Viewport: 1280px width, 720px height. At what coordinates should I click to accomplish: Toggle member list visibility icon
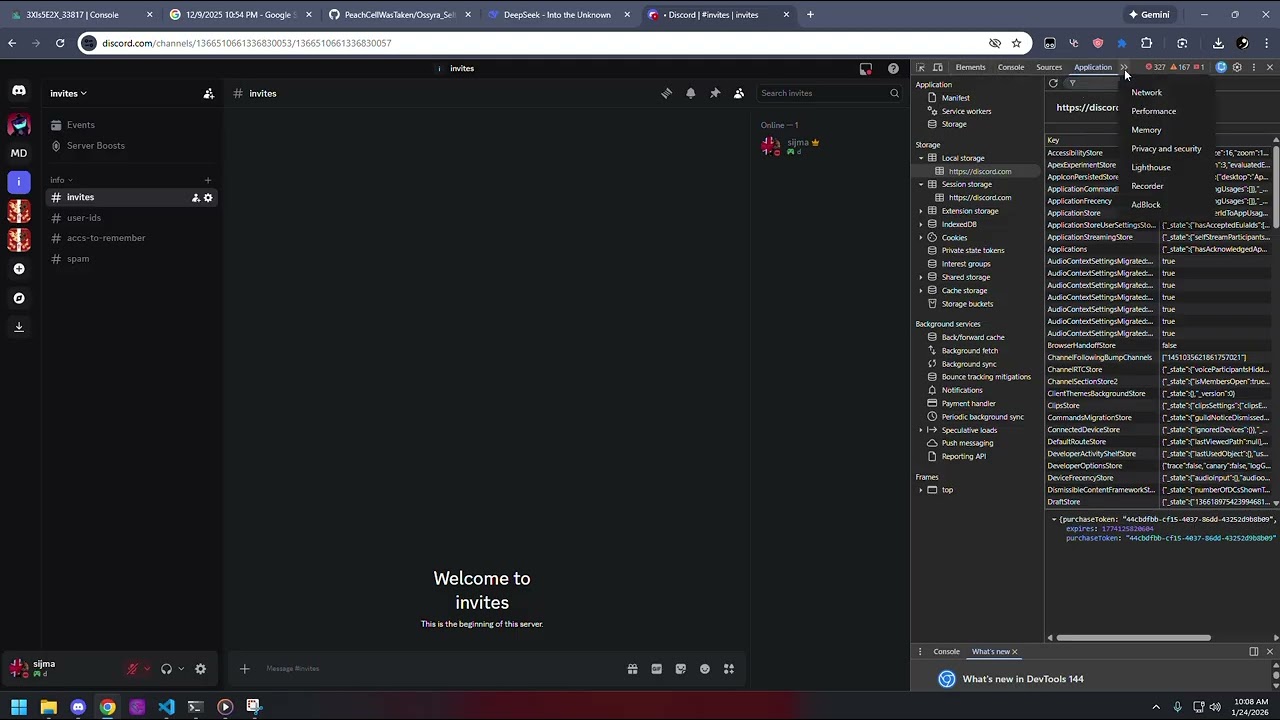point(739,93)
